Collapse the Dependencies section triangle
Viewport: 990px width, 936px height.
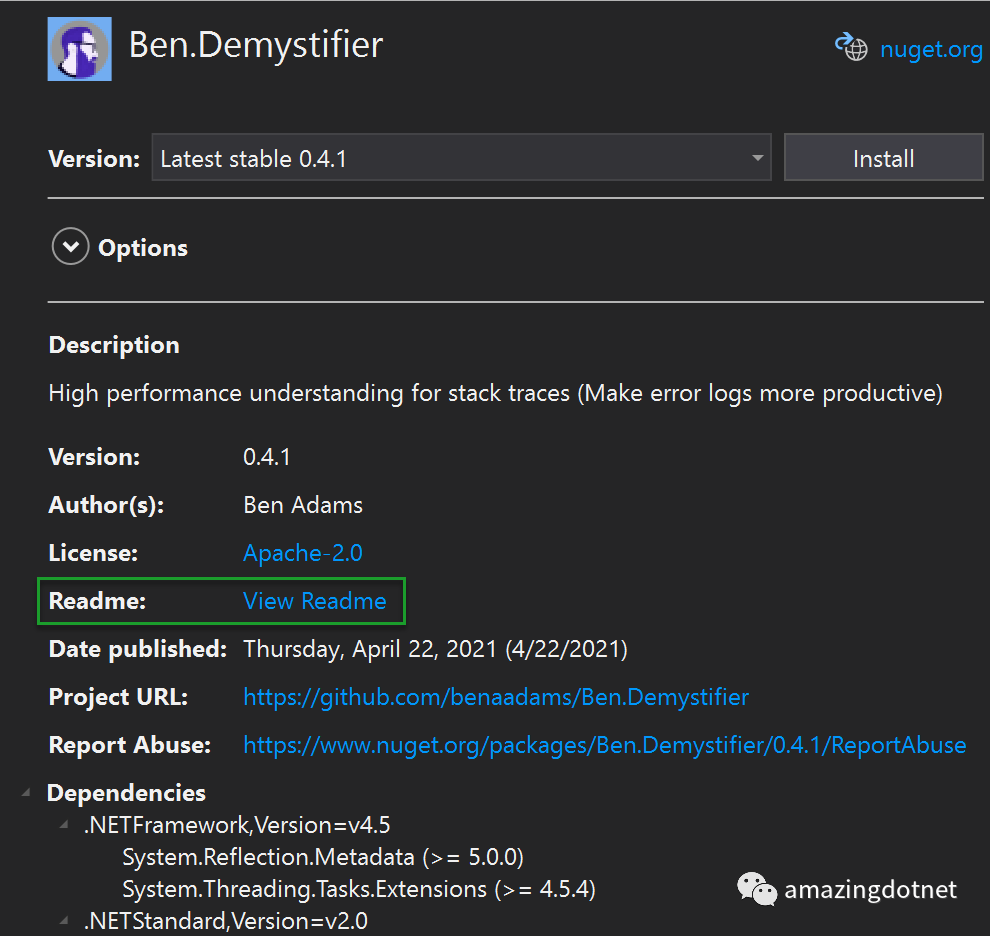pos(26,792)
